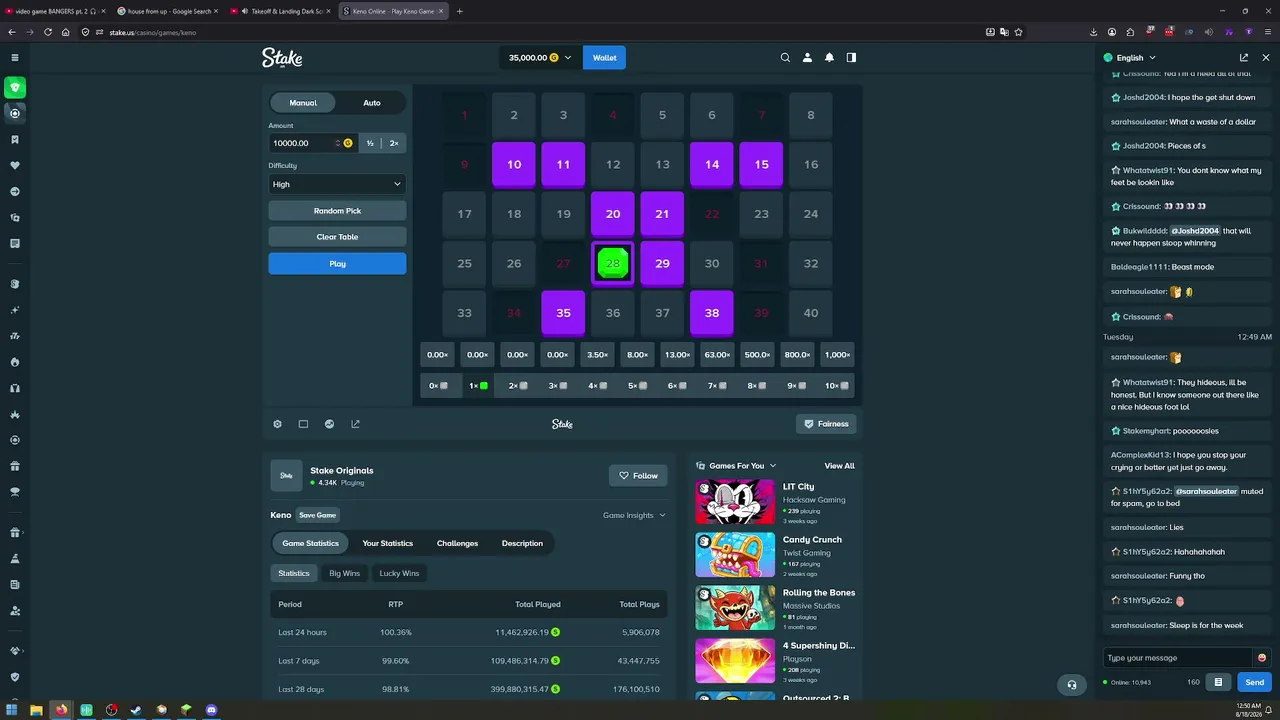Switch to the Lucky Wins tab

[399, 574]
